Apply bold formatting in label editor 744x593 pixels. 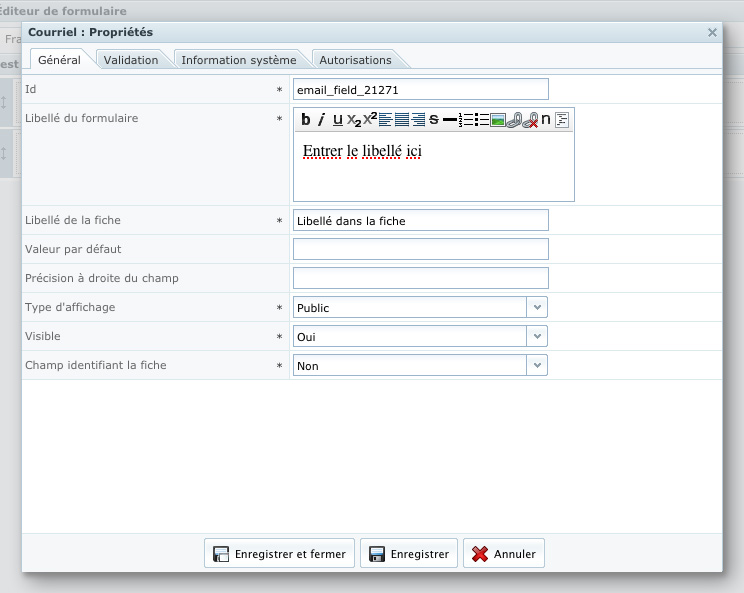(306, 120)
